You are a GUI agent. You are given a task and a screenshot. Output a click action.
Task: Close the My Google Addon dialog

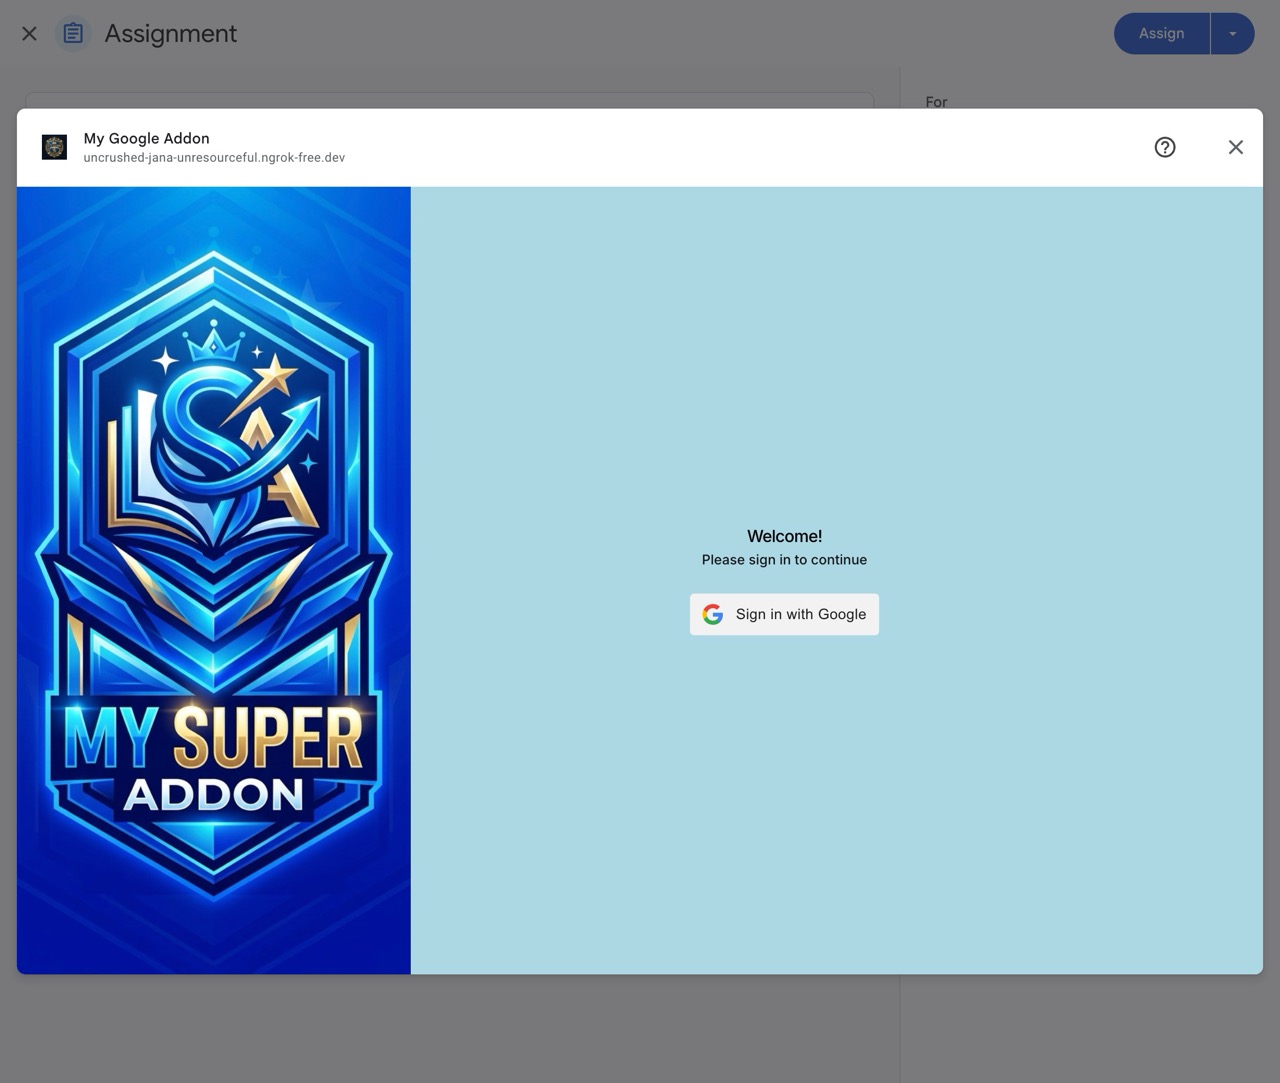(x=1235, y=147)
